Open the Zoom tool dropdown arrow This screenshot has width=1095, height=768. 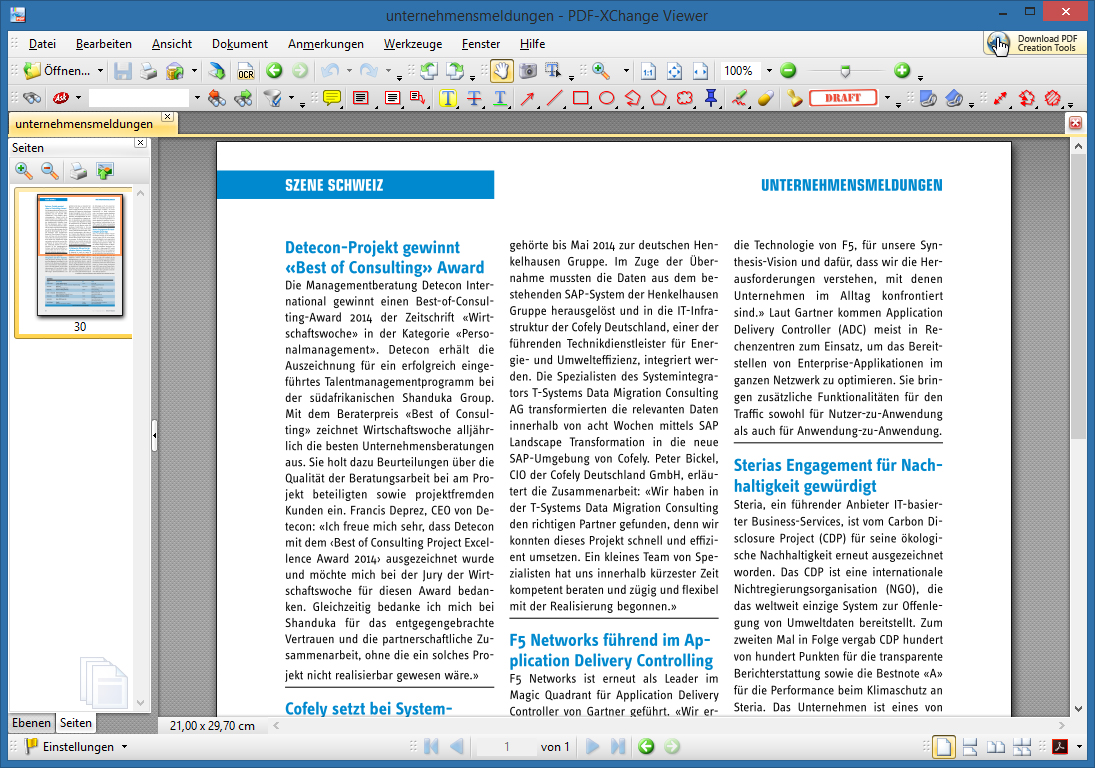point(626,71)
